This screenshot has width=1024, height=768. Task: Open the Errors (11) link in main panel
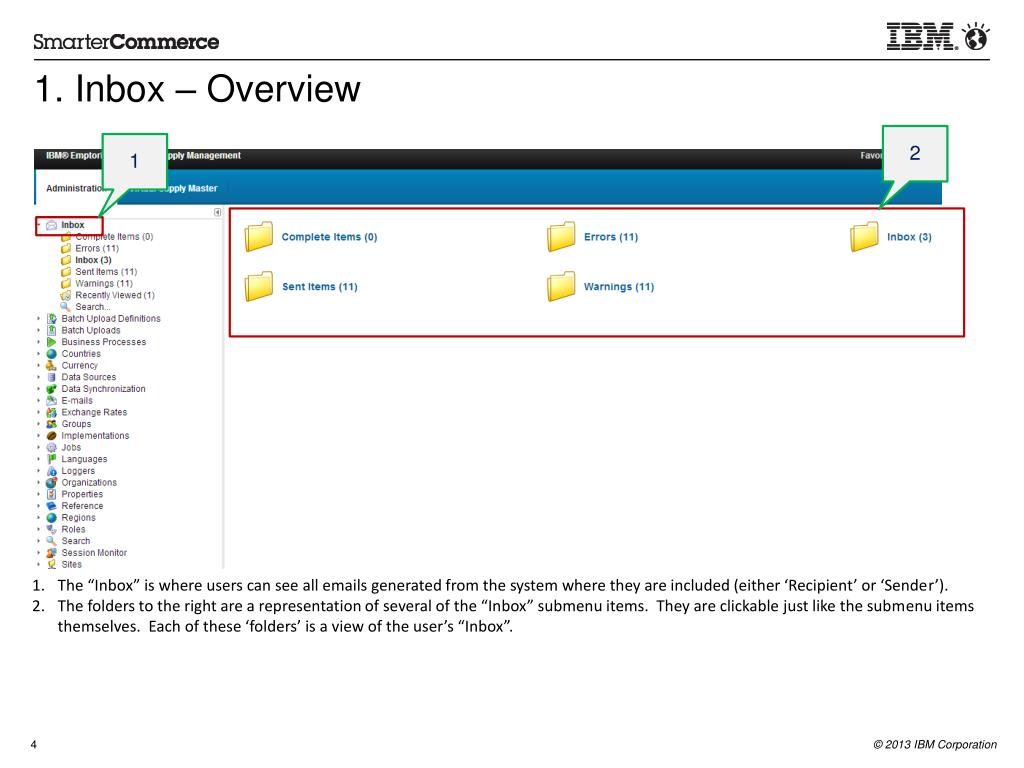coord(611,237)
